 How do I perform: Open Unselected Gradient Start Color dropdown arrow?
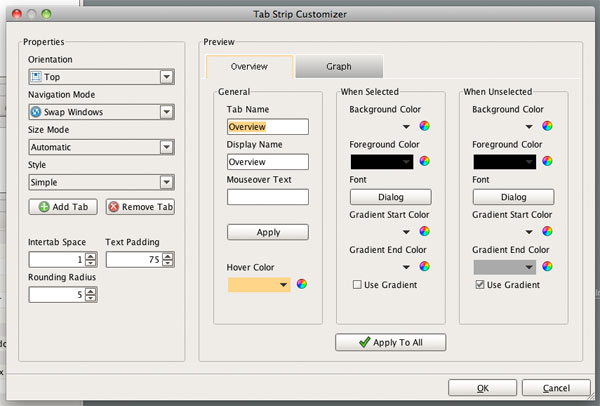[x=529, y=232]
